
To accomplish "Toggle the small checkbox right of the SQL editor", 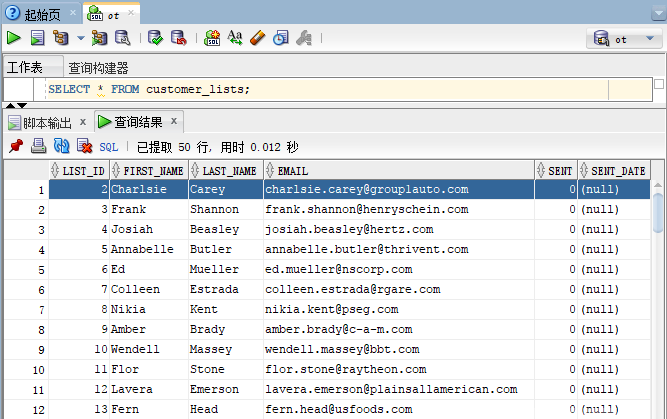I will coord(659,85).
